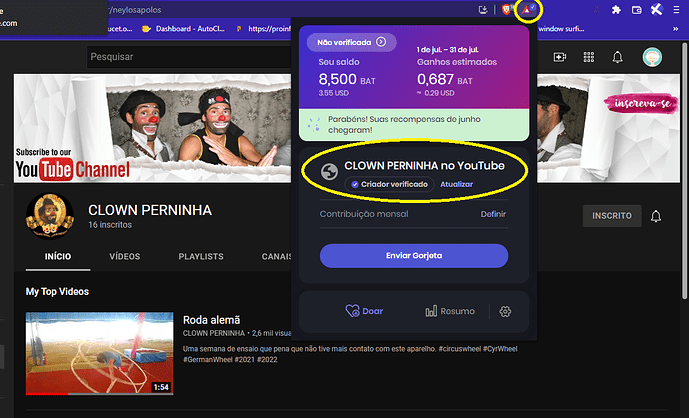
Task: Open the Dashboard - AutoCl... bookmark
Action: (x=183, y=29)
